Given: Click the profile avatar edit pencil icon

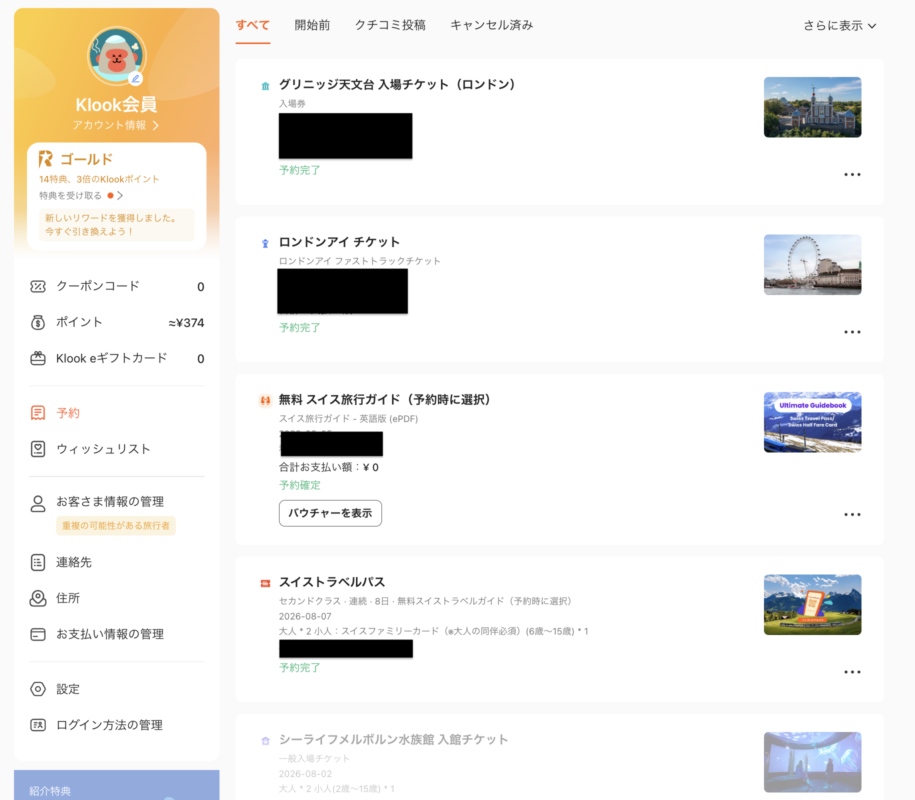Looking at the screenshot, I should [x=135, y=78].
